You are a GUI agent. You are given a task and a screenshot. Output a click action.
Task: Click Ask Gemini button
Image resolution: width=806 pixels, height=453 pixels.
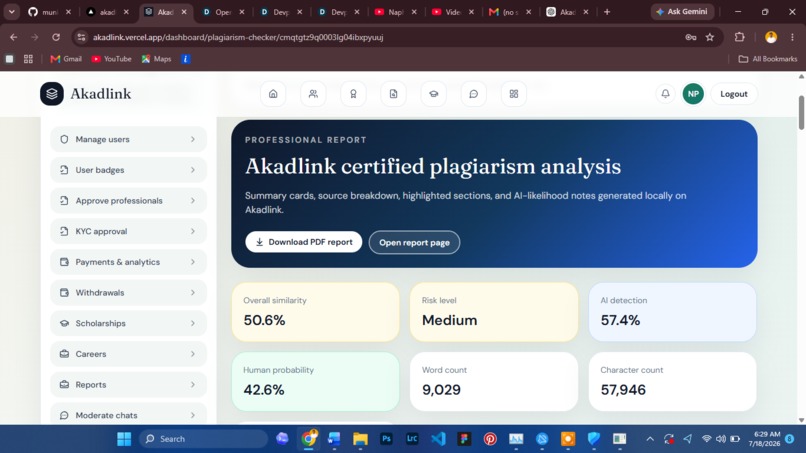point(682,11)
